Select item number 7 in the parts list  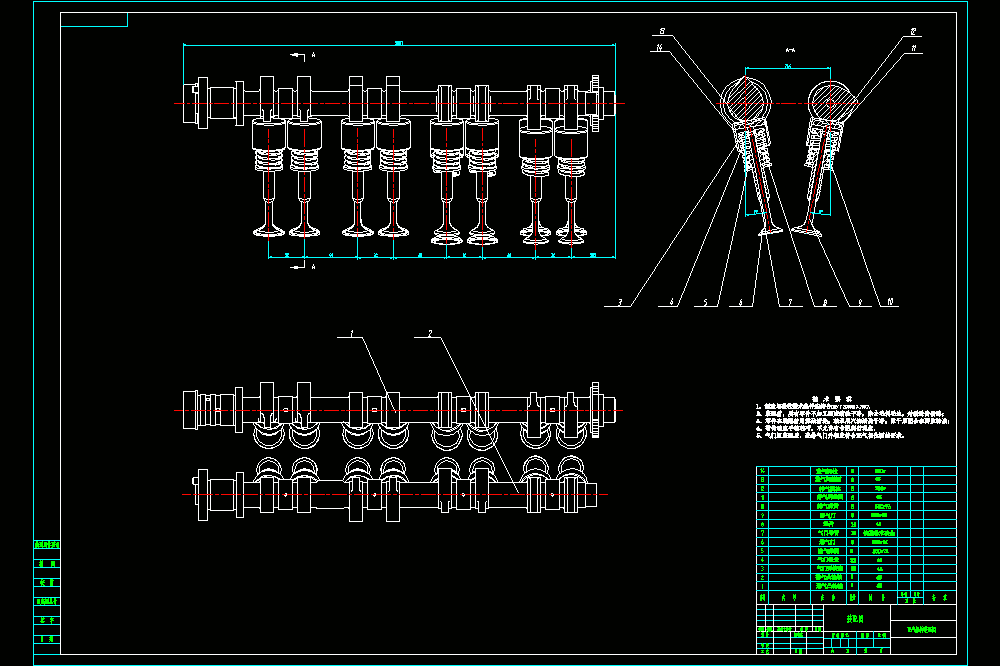click(x=762, y=533)
